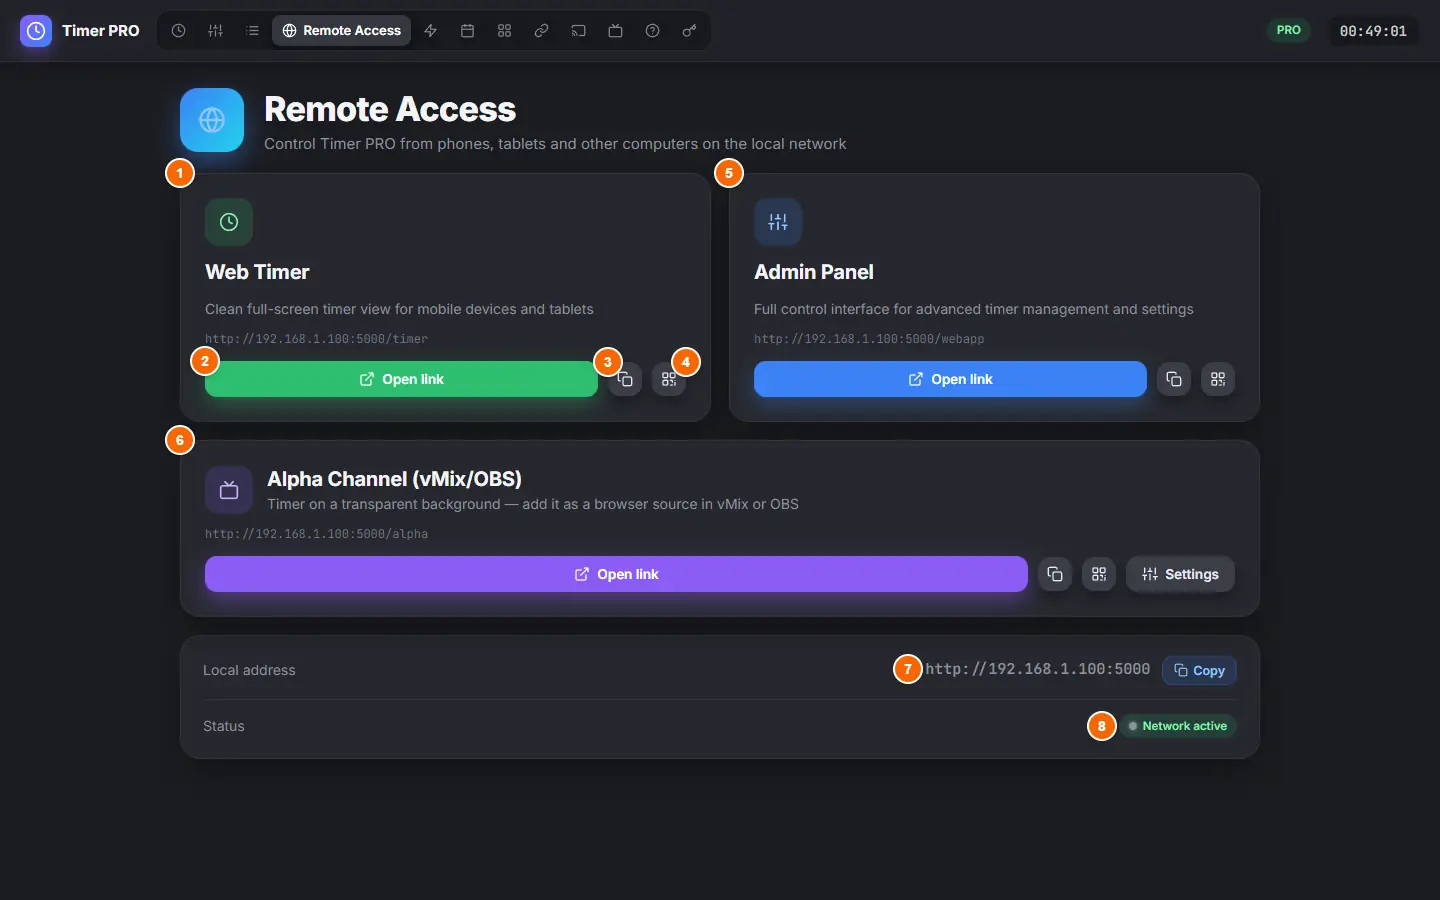
Task: Click the Alpha Channel (vMix/OBS) heading
Action: [394, 479]
